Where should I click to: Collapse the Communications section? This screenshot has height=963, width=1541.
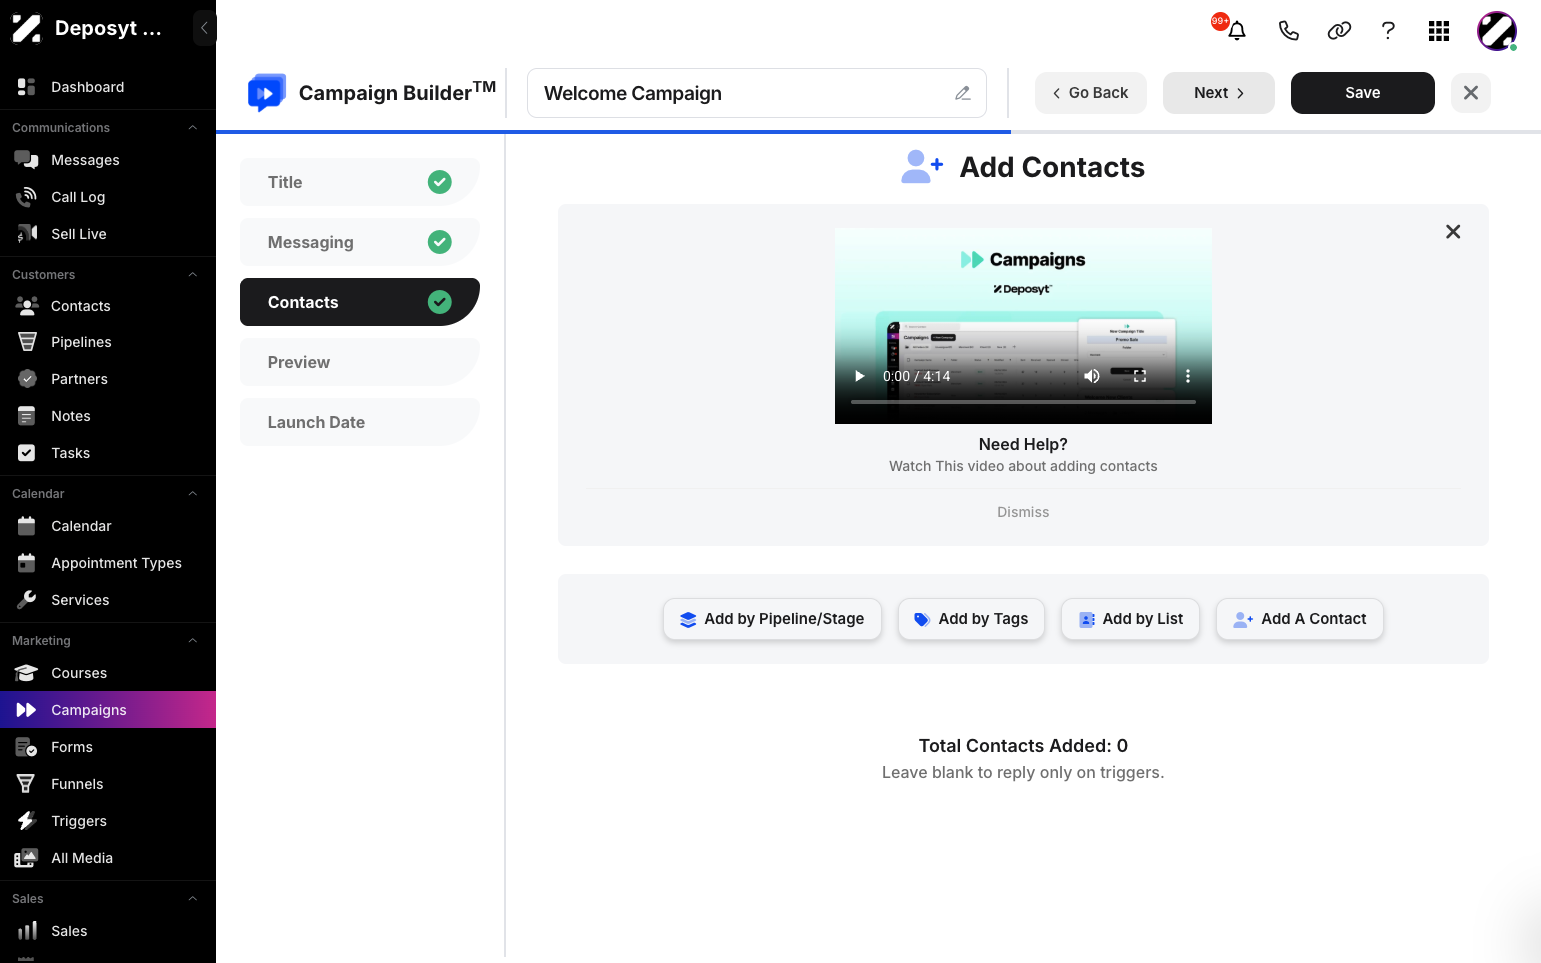click(193, 128)
